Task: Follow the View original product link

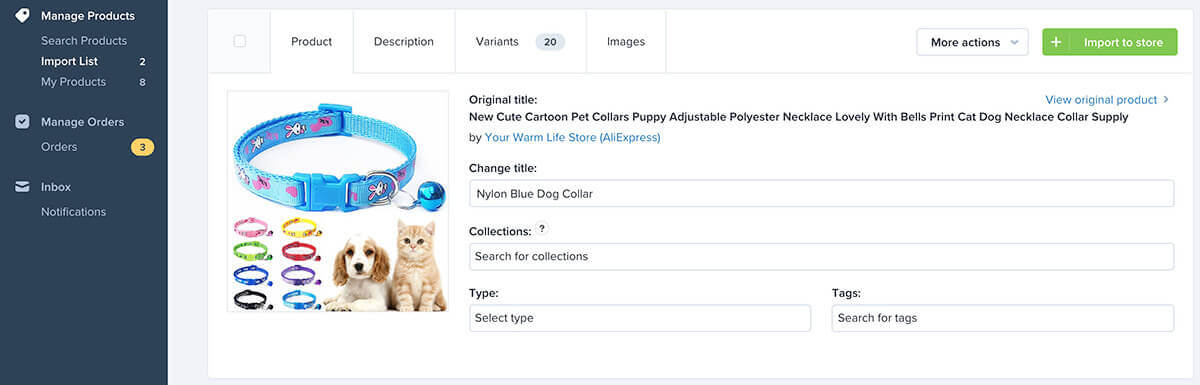Action: pyautogui.click(x=1101, y=100)
